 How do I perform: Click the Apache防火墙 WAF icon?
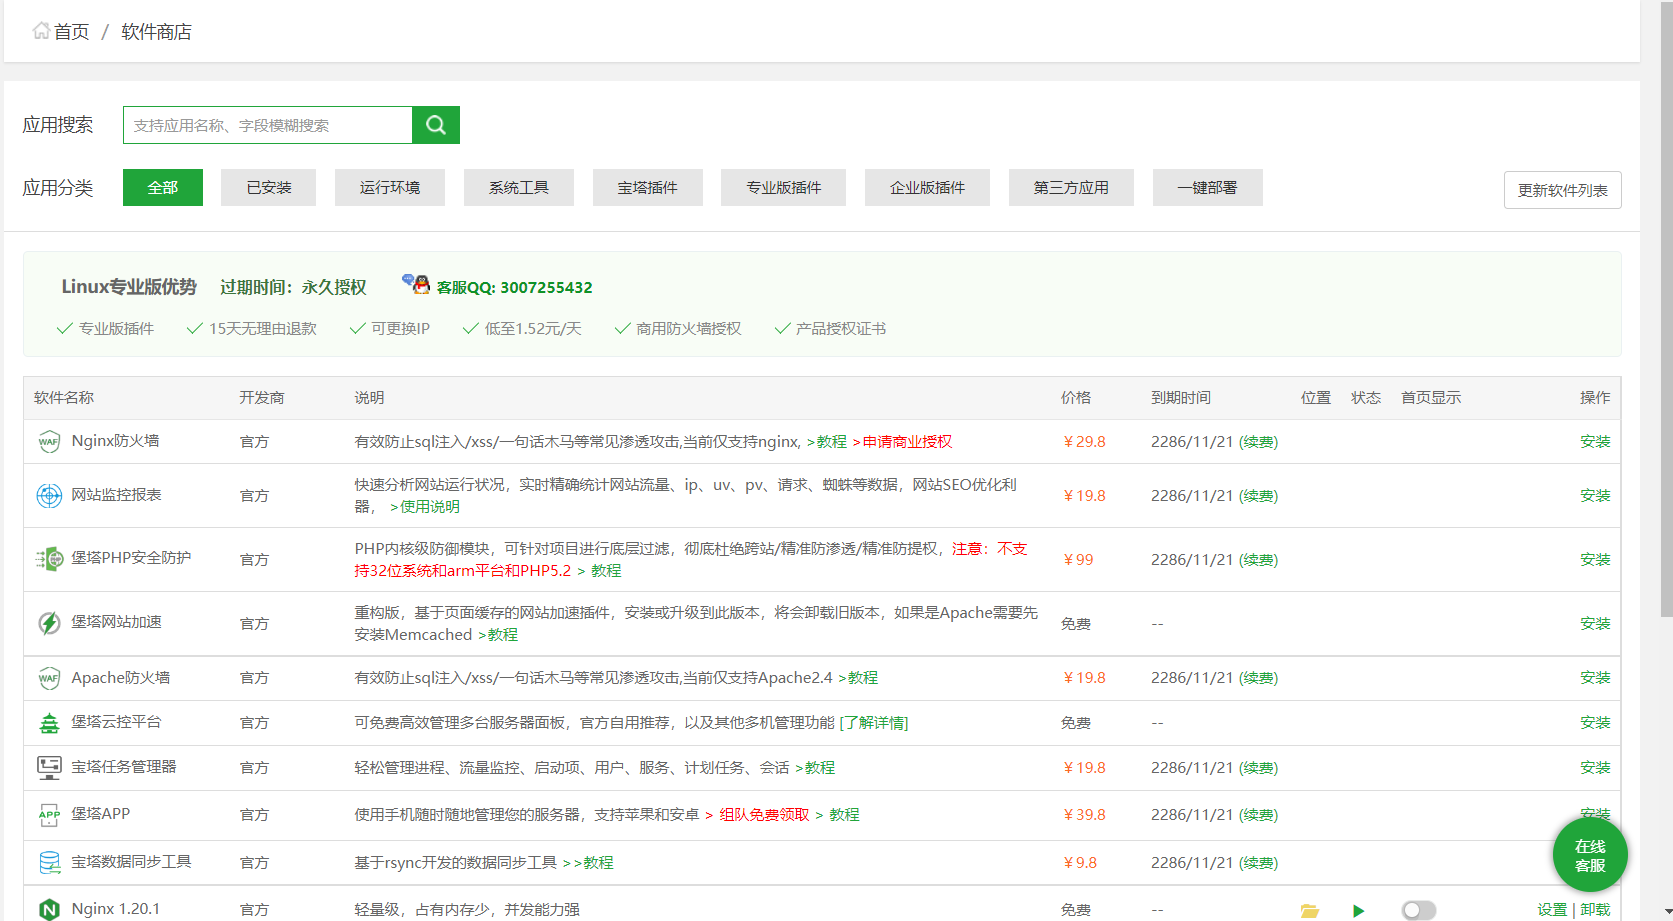pos(49,678)
